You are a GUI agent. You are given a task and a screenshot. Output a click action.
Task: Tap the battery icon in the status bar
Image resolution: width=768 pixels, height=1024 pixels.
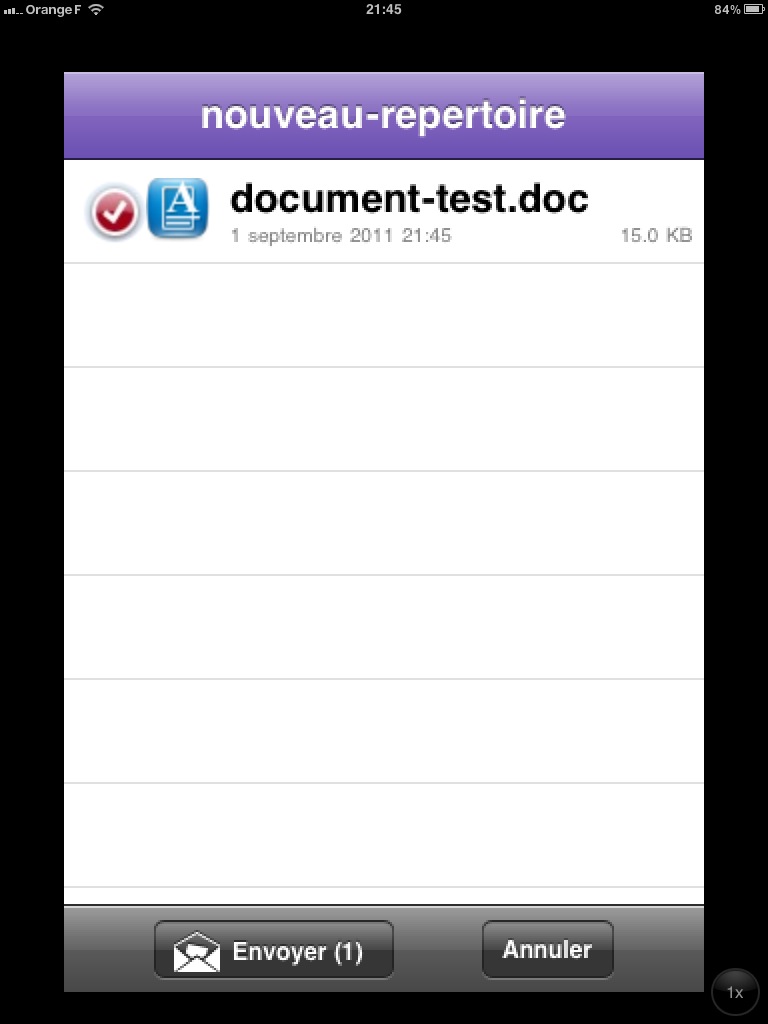click(754, 9)
